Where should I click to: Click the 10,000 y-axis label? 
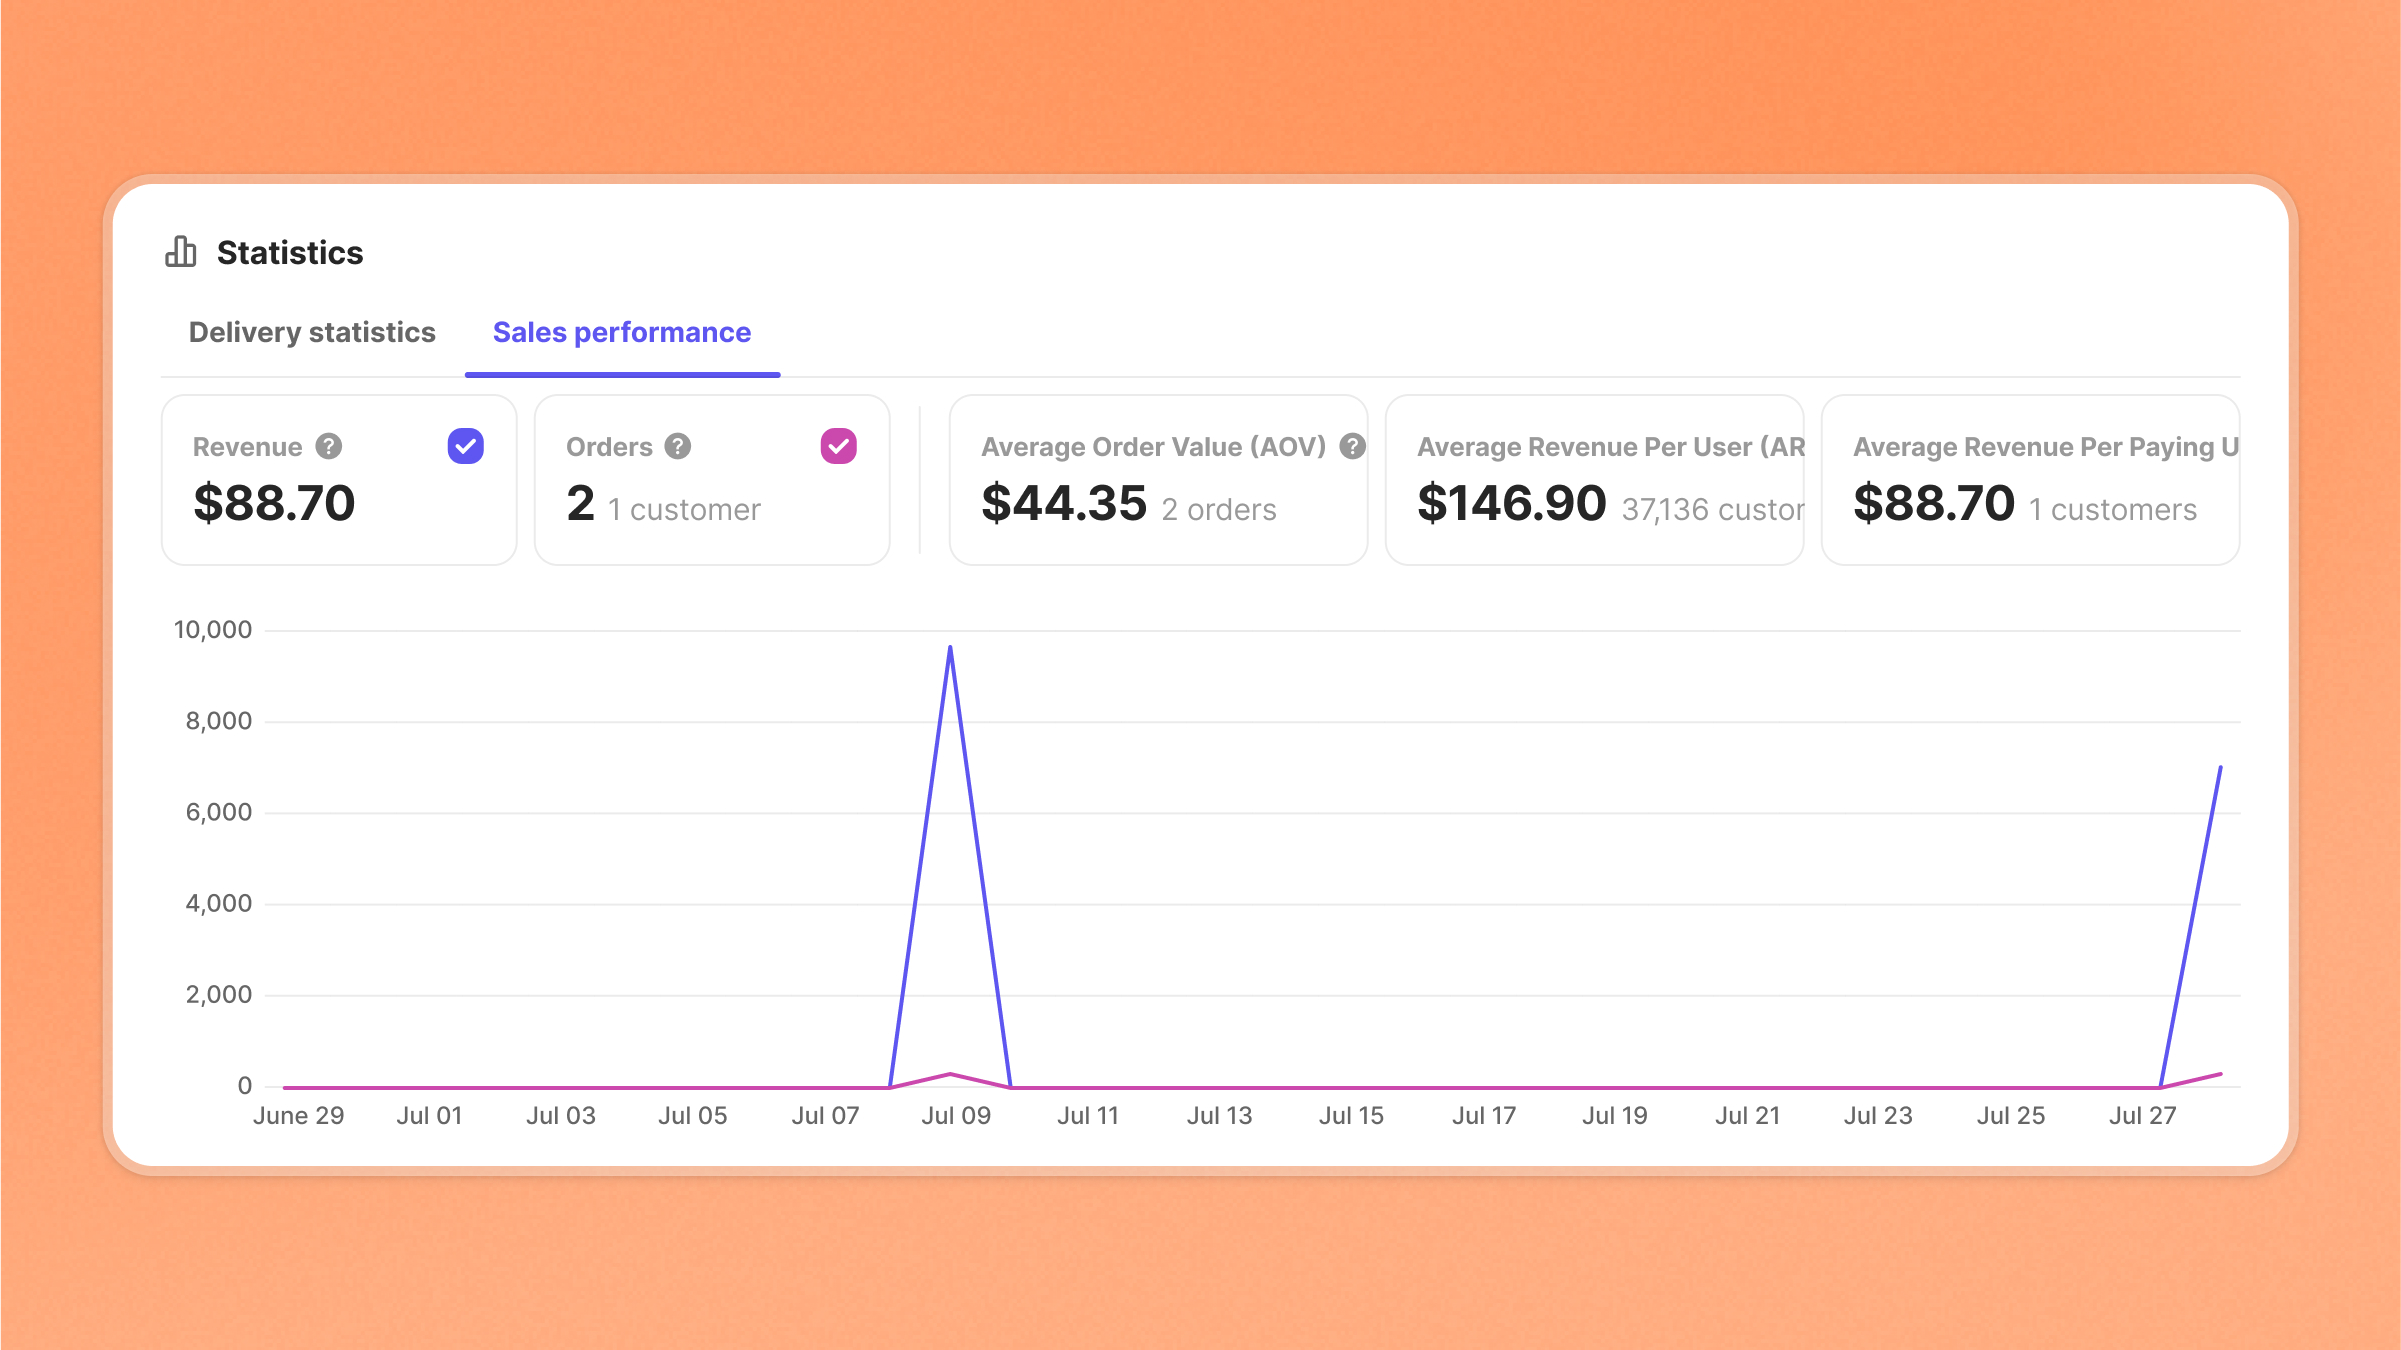[x=213, y=630]
